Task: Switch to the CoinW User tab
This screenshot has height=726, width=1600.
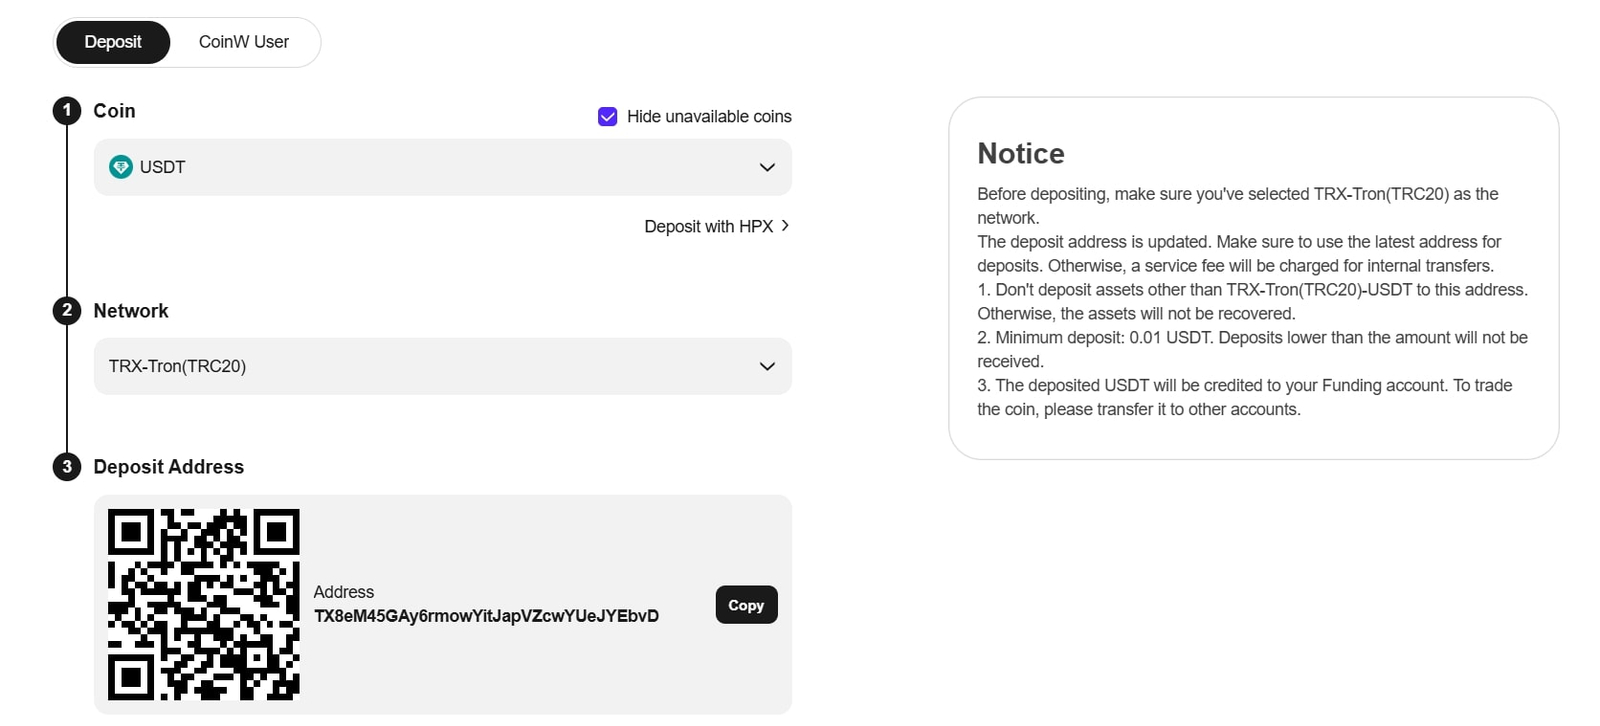Action: point(243,42)
